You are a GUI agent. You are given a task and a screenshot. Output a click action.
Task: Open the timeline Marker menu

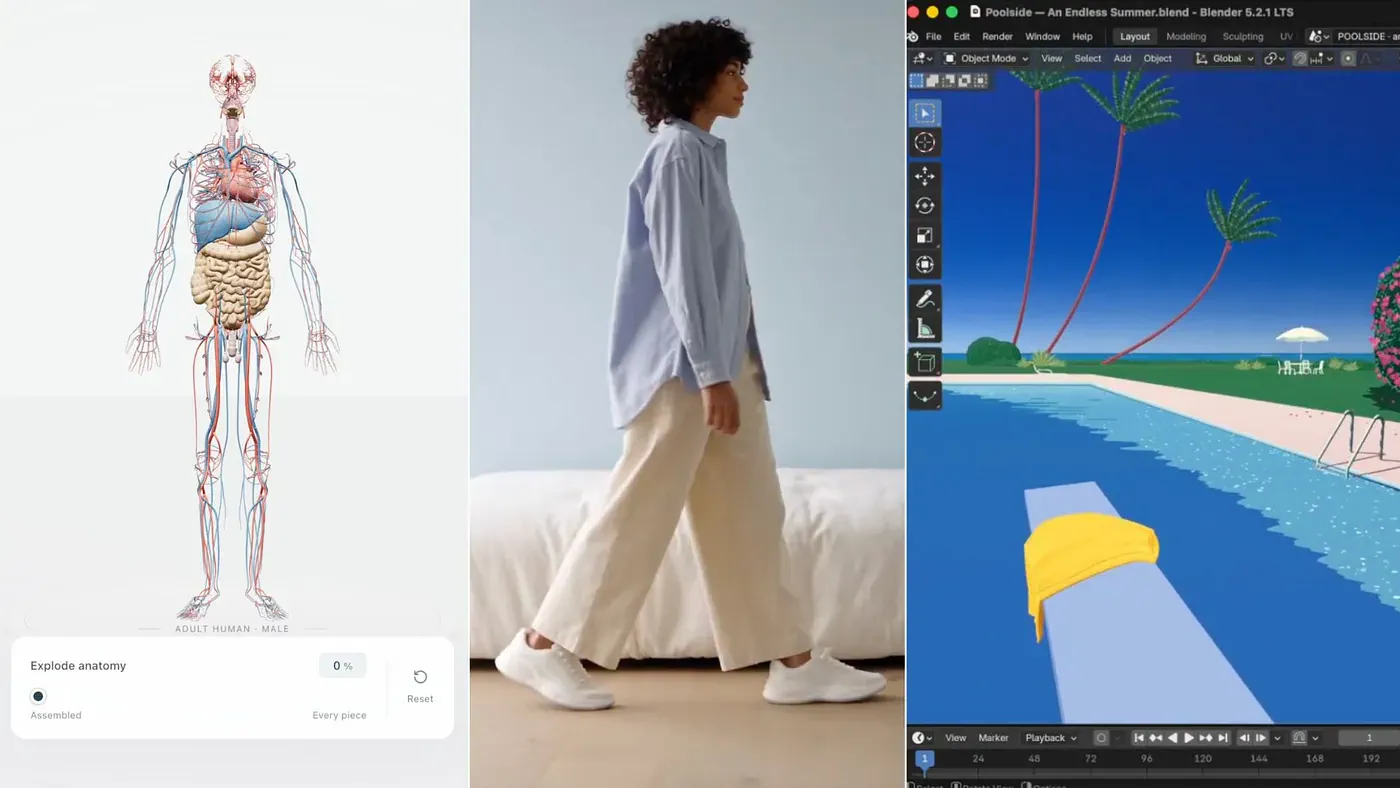click(994, 738)
